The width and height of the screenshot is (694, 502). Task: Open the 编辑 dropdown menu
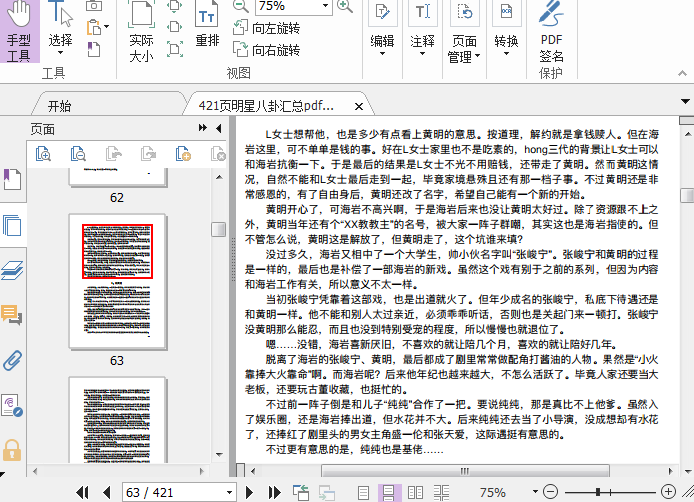click(382, 29)
